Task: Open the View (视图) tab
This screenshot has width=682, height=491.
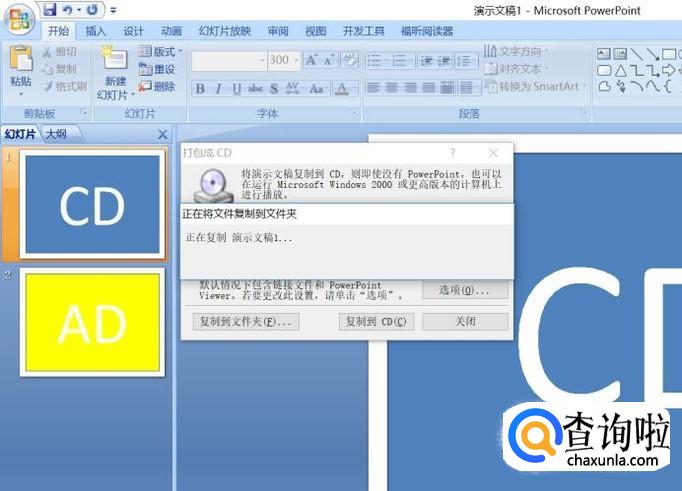Action: tap(315, 31)
